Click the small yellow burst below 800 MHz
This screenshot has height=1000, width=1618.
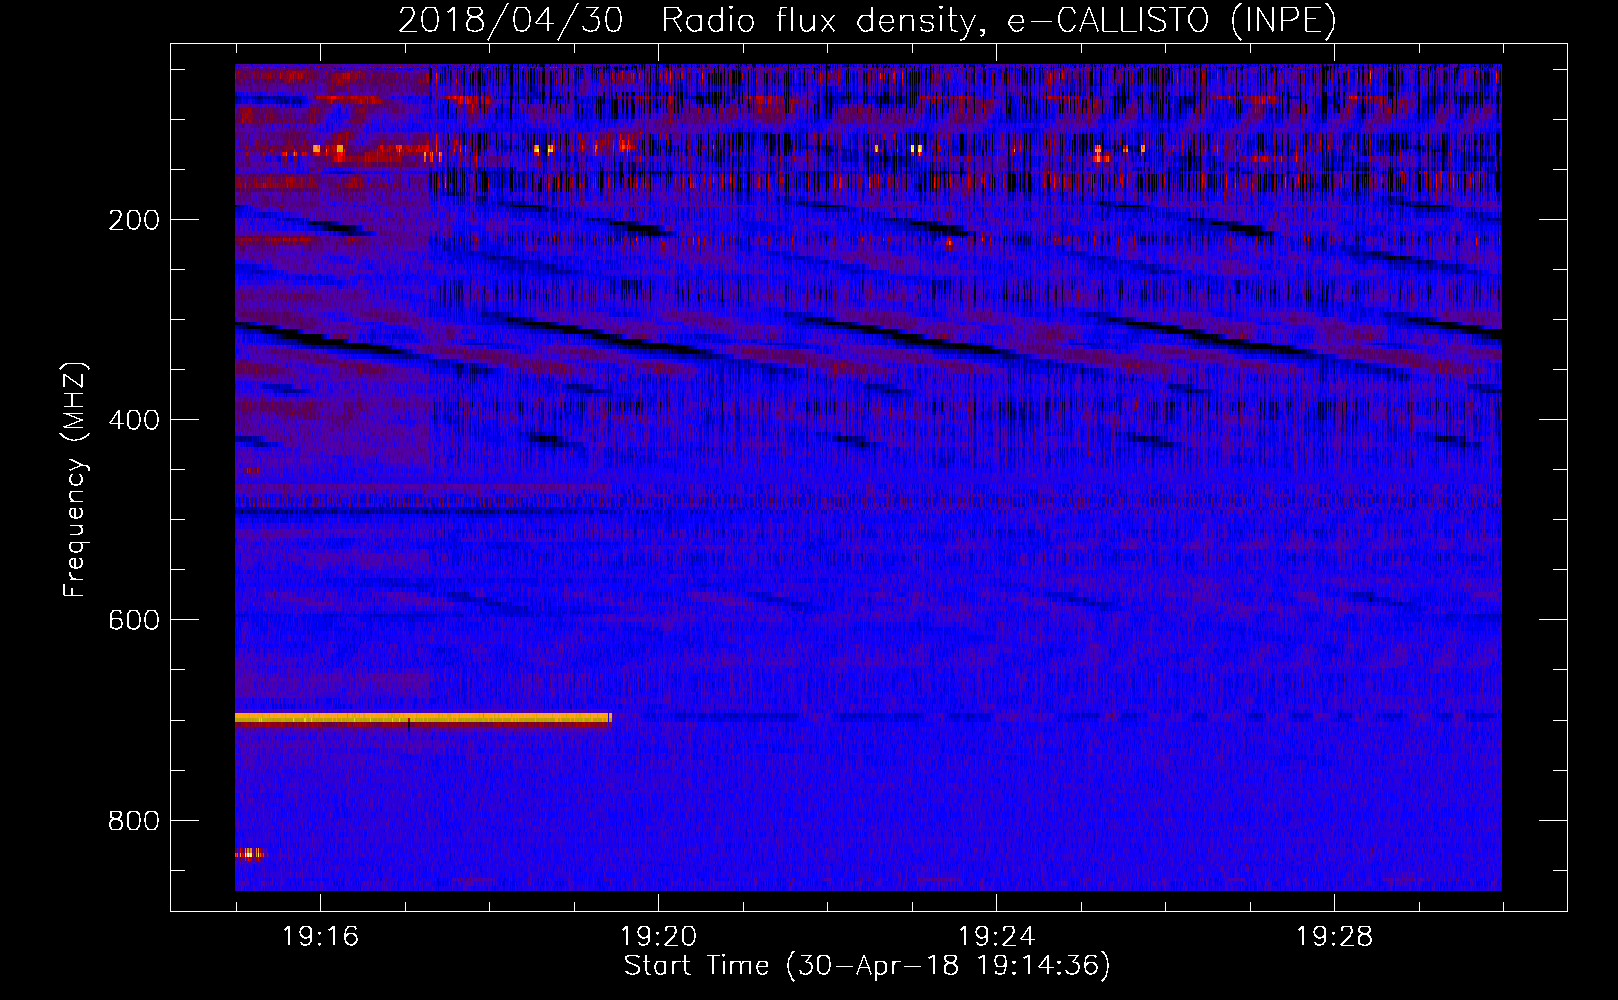coord(249,853)
